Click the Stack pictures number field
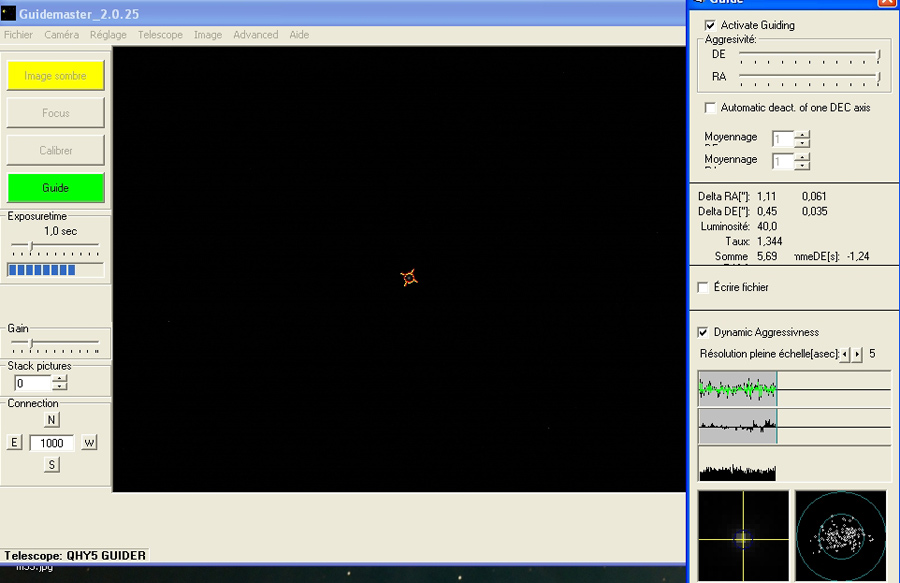Viewport: 900px width, 583px height. coord(33,383)
